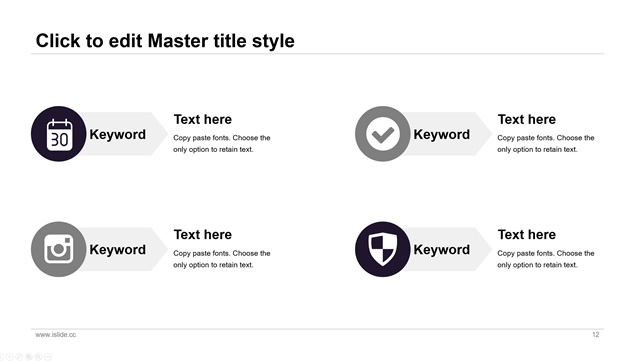
Task: Click the slide number 12 in the footer
Action: click(595, 335)
